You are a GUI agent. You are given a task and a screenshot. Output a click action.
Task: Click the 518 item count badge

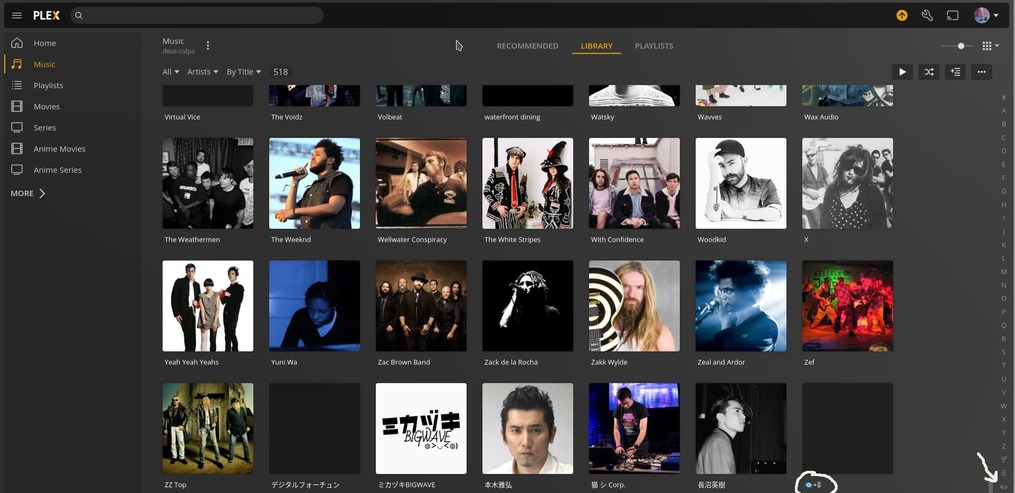(280, 72)
